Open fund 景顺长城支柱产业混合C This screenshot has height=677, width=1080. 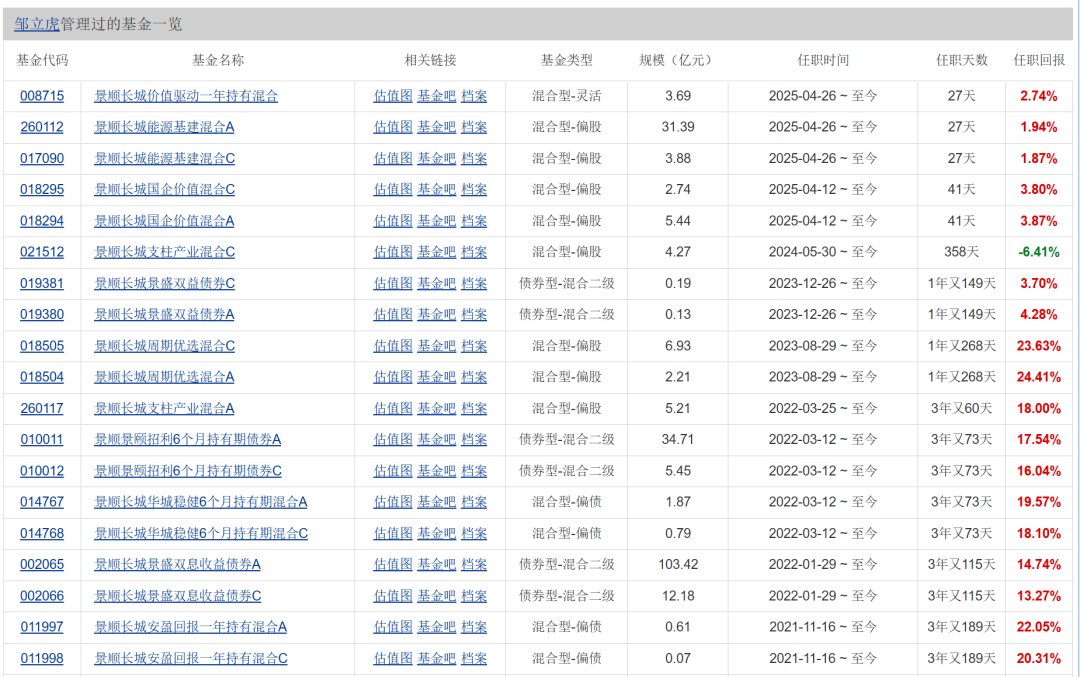165,252
